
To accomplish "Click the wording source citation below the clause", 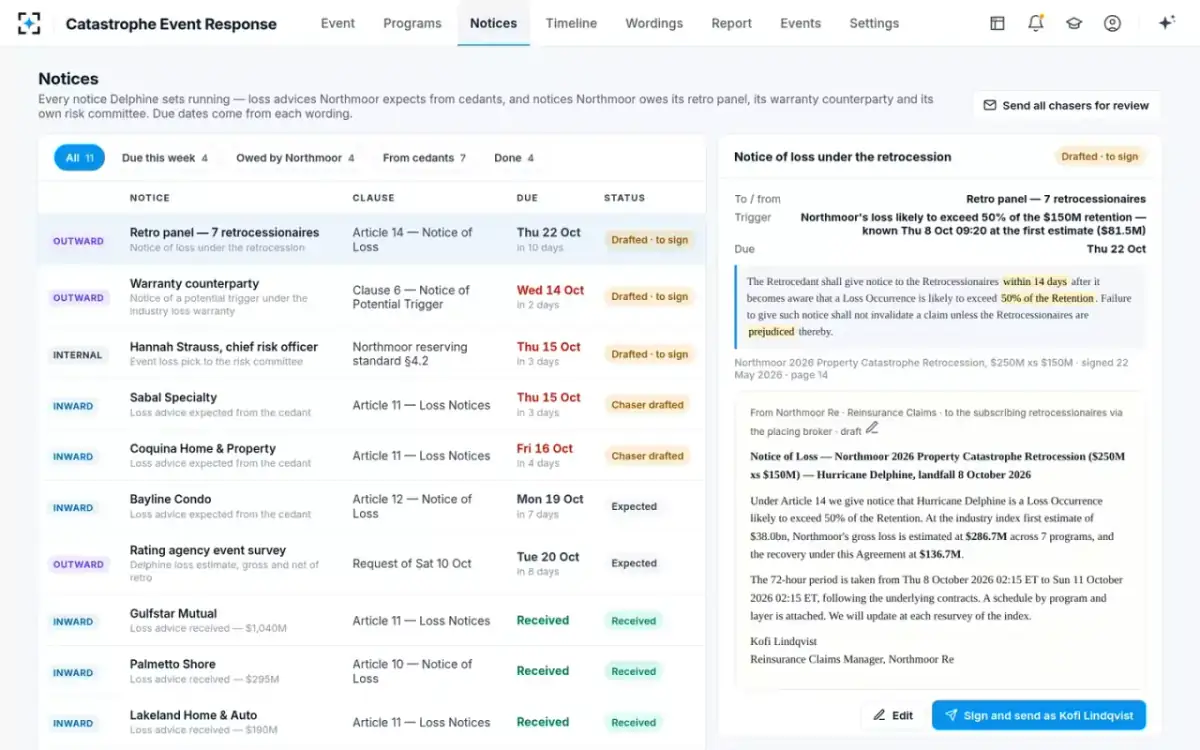I will point(931,368).
